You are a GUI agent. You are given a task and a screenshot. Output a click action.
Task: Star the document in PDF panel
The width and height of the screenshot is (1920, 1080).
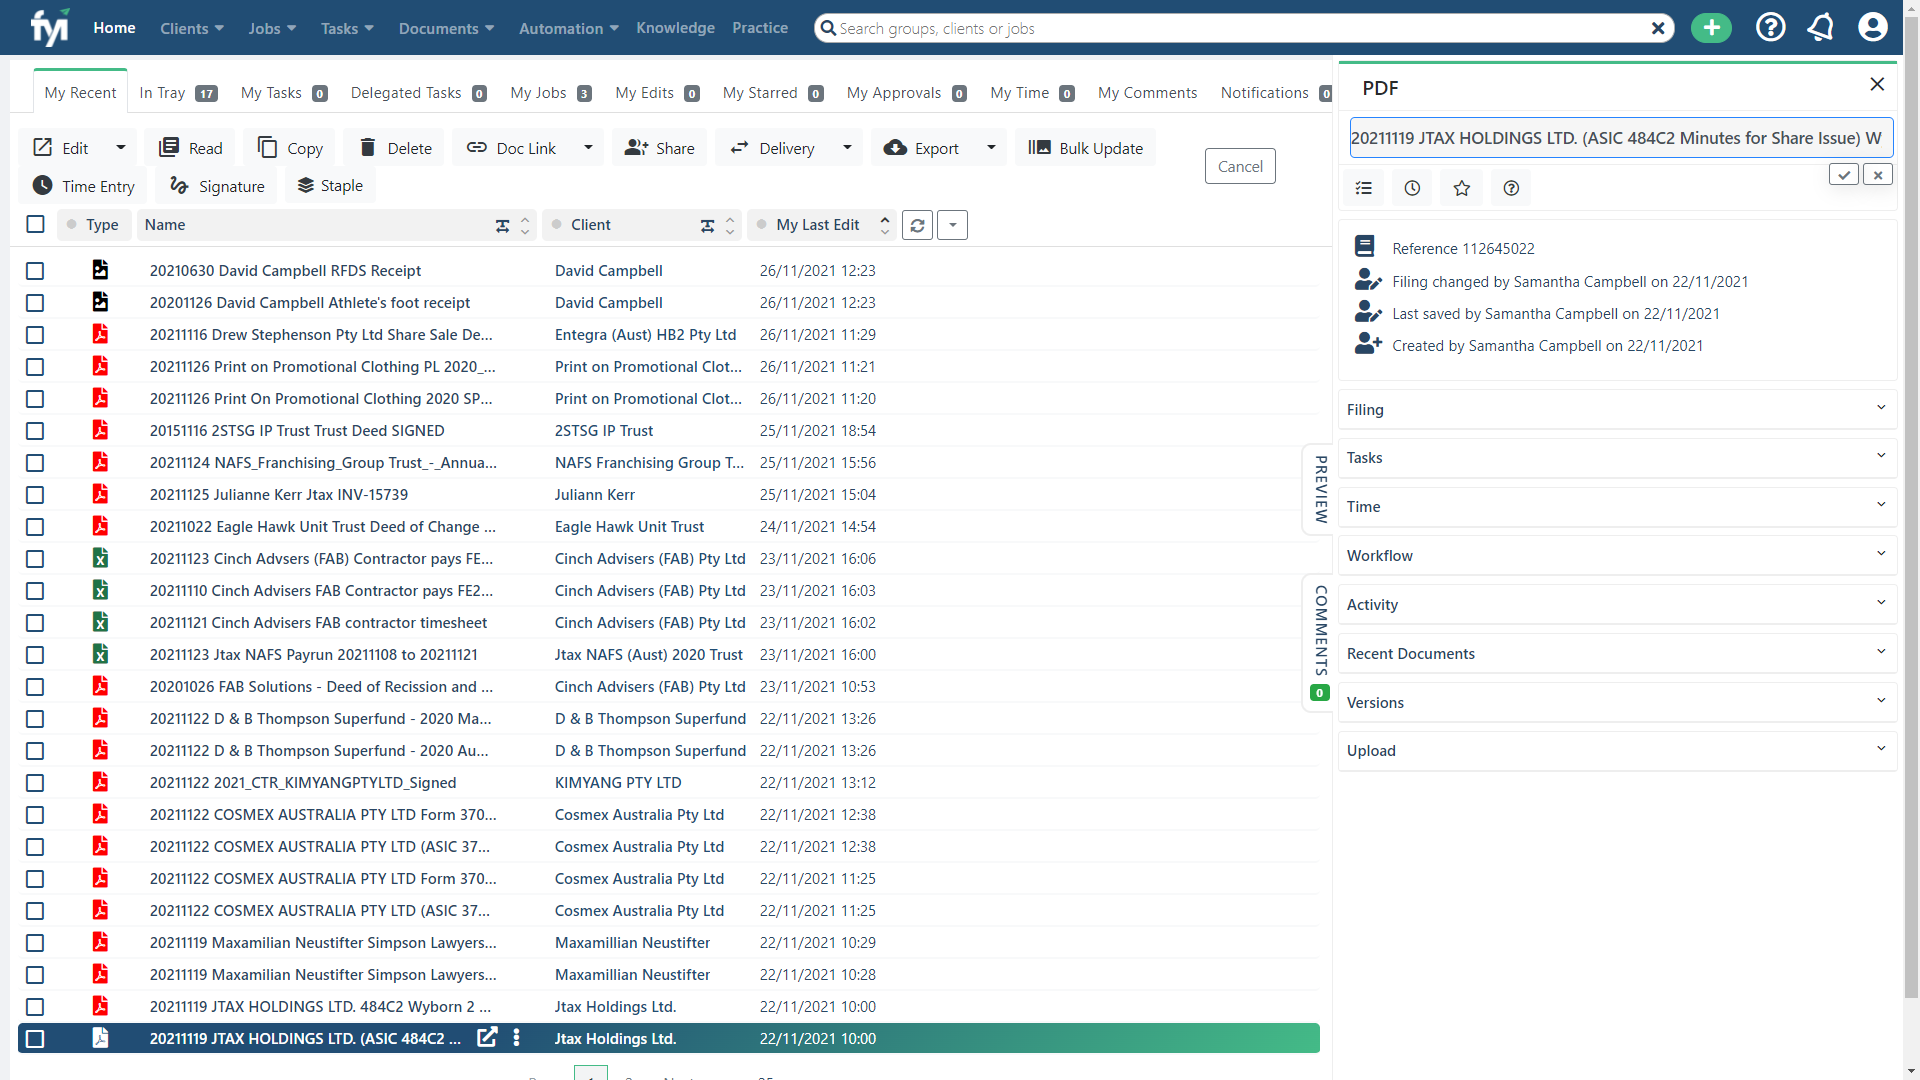[x=1461, y=188]
